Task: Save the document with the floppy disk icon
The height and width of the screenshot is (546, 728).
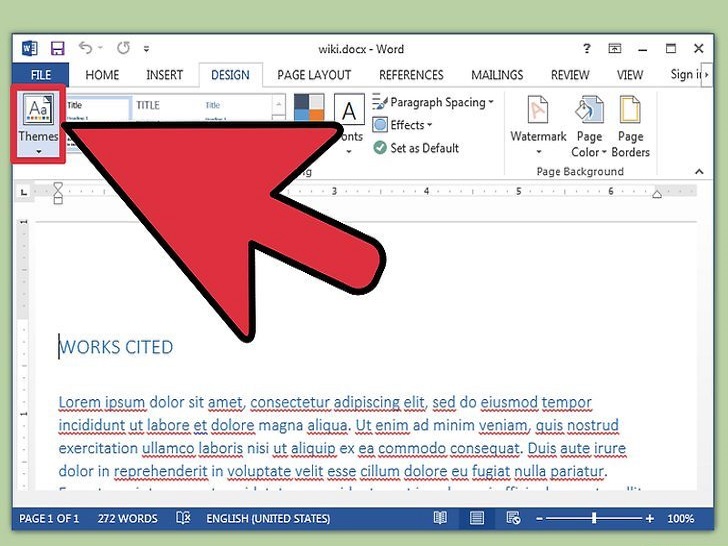Action: click(x=58, y=48)
